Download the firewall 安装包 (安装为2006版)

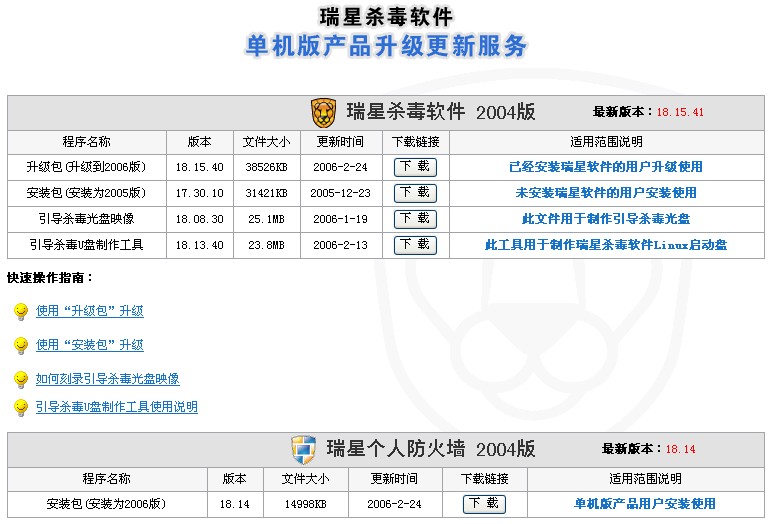484,504
